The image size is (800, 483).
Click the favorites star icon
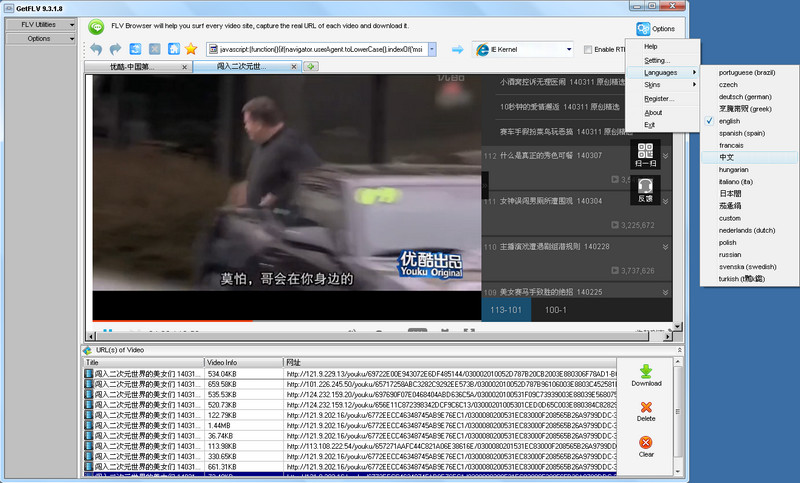(x=191, y=49)
